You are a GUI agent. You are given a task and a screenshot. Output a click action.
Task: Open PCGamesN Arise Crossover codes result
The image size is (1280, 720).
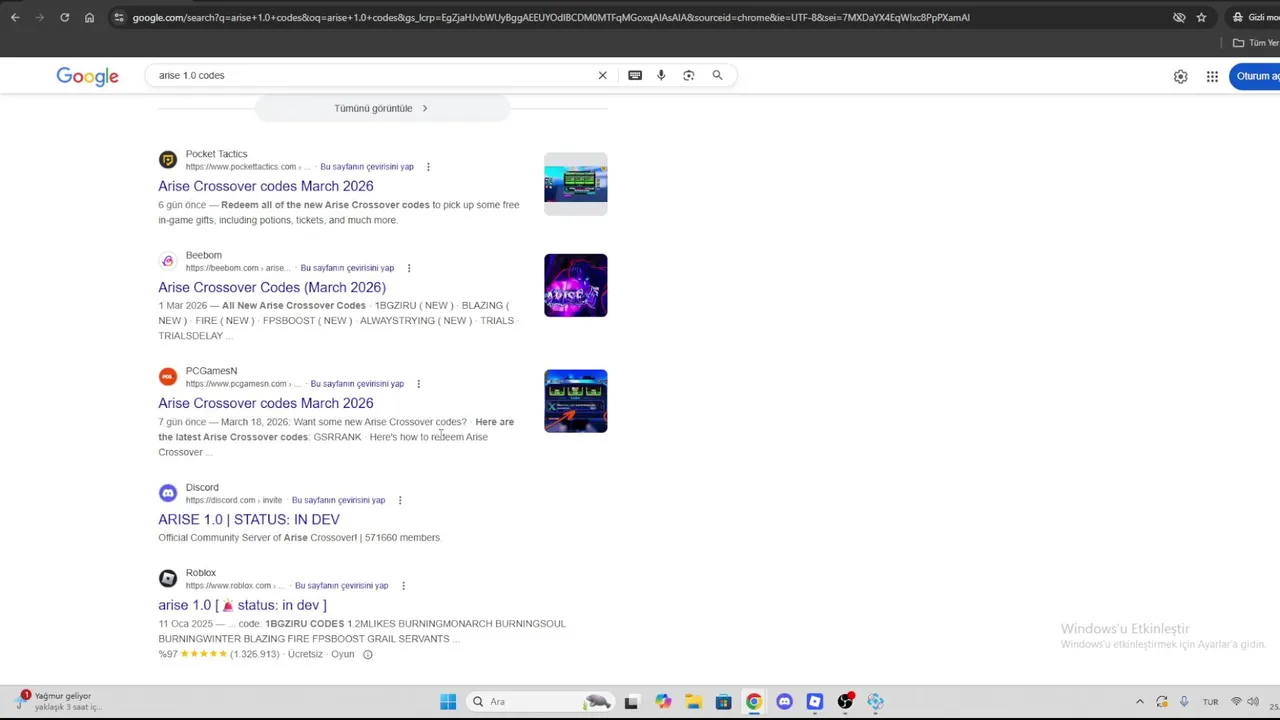[x=265, y=403]
